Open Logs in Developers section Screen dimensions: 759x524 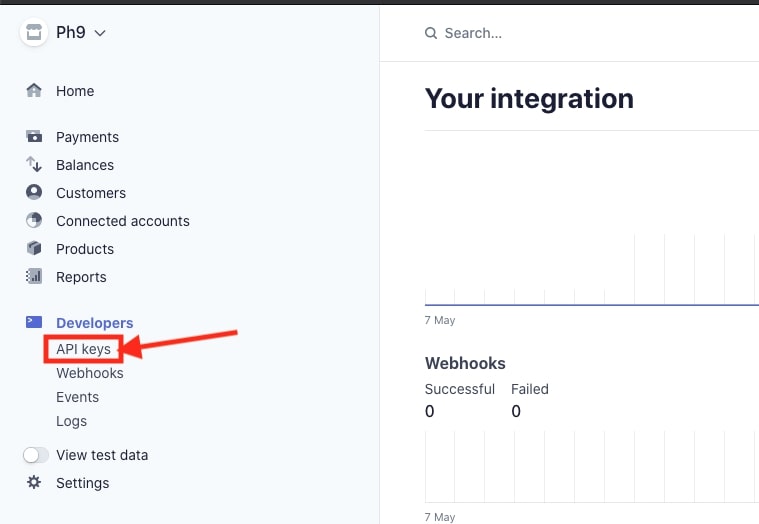(x=71, y=421)
